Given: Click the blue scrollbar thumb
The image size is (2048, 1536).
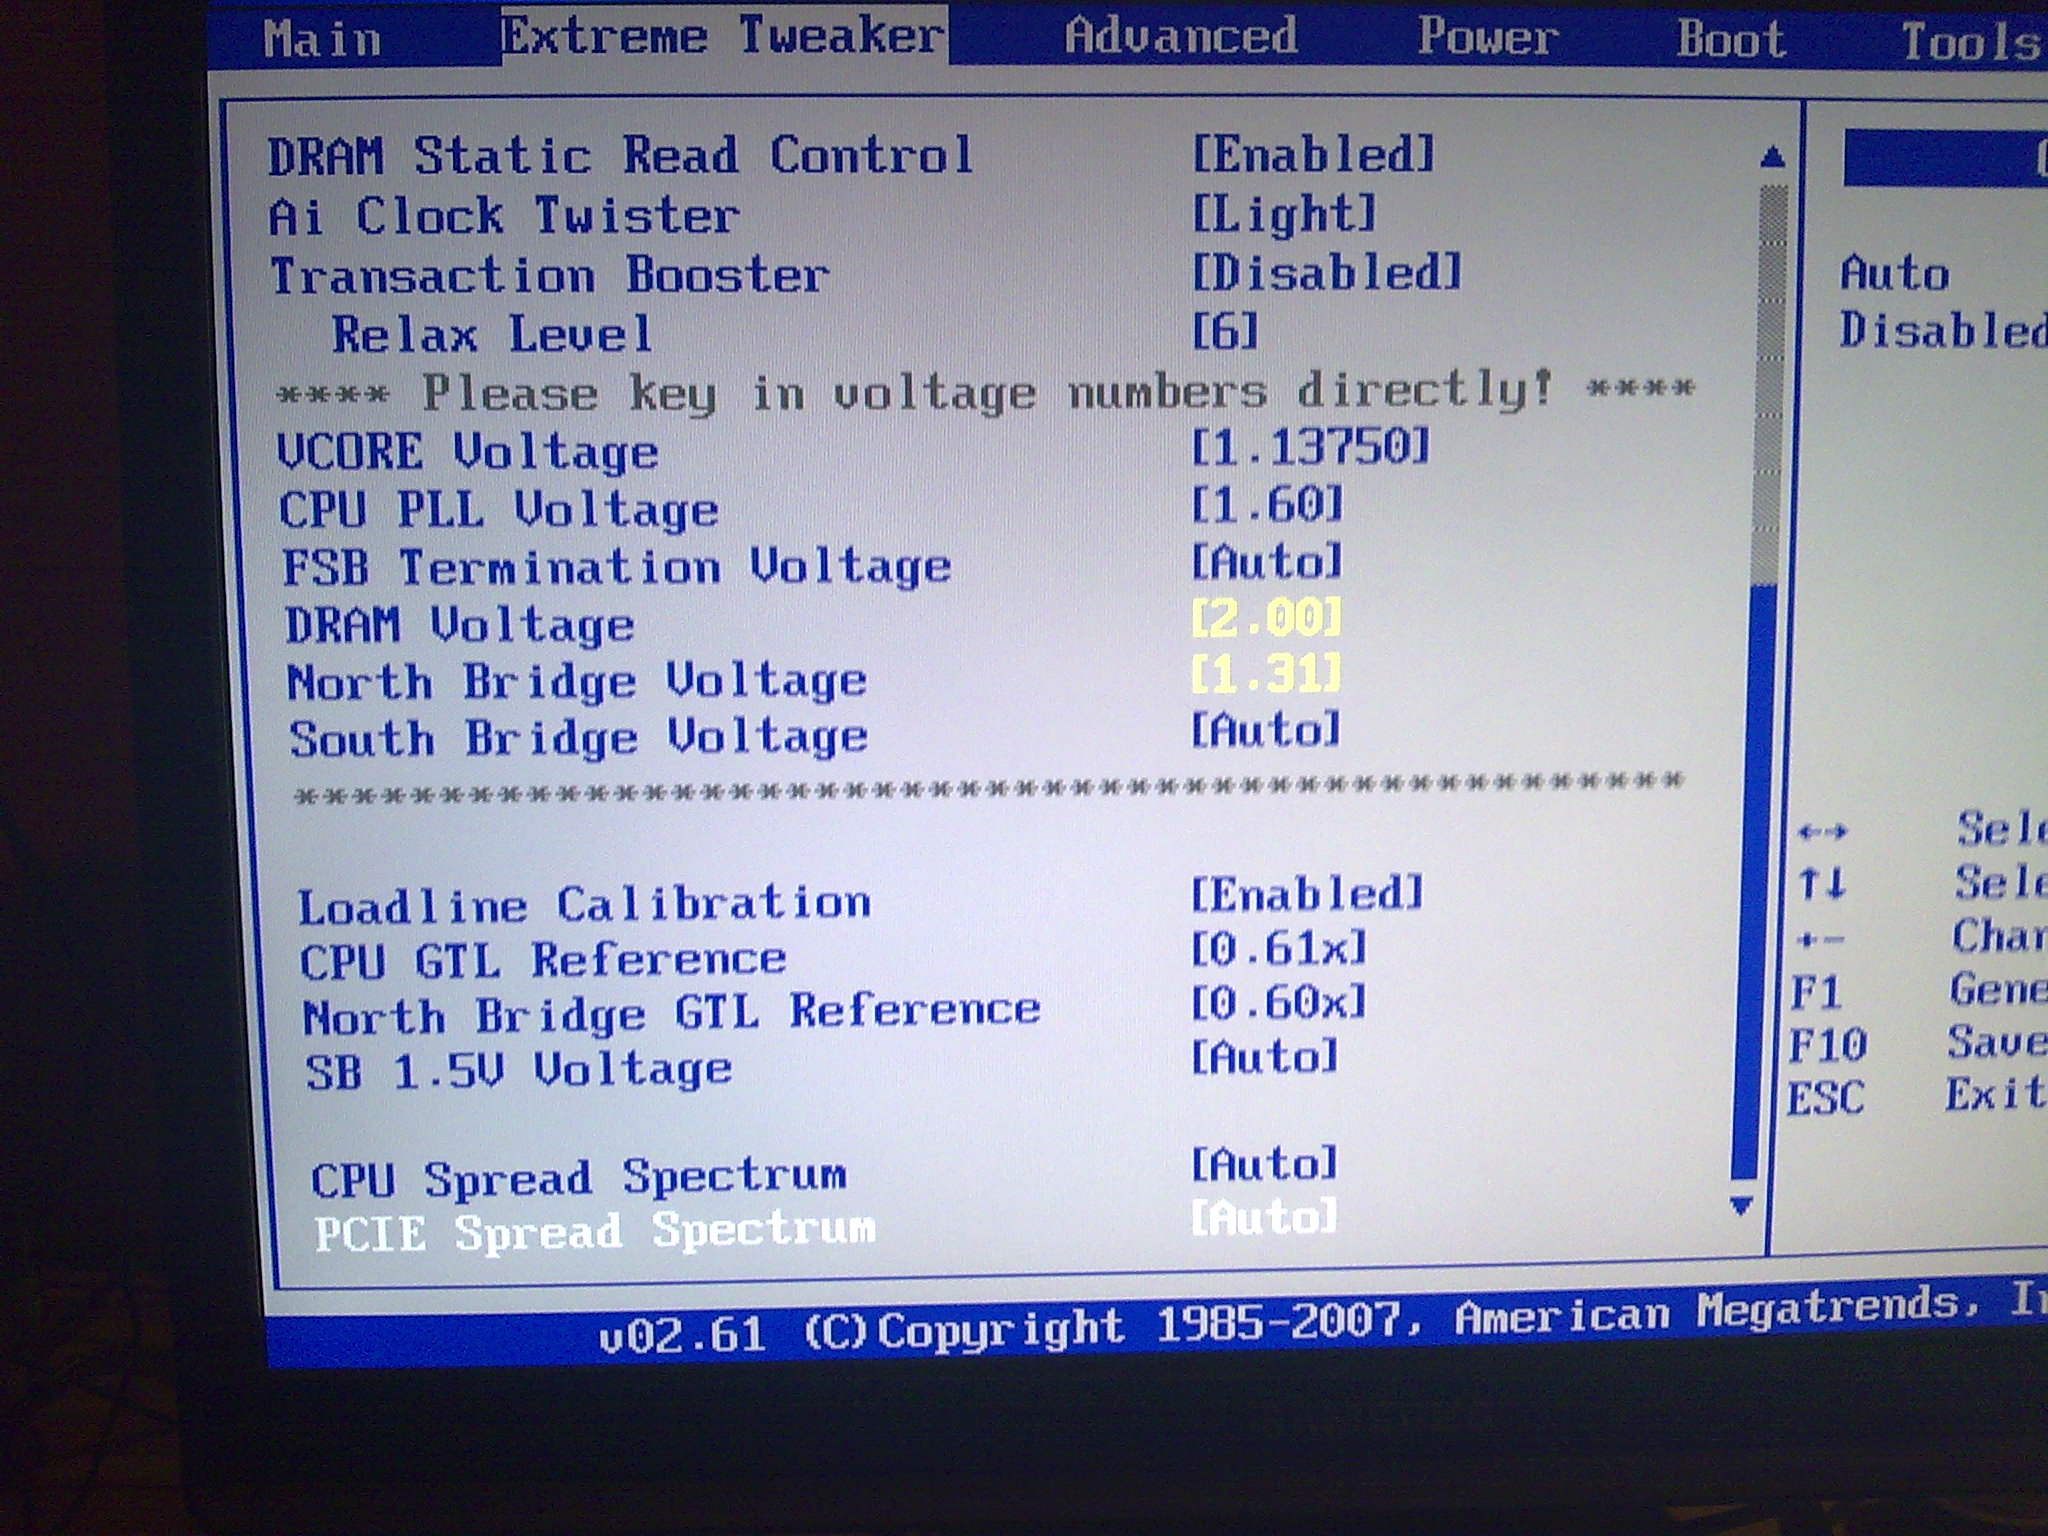Looking at the screenshot, I should 1754,880.
